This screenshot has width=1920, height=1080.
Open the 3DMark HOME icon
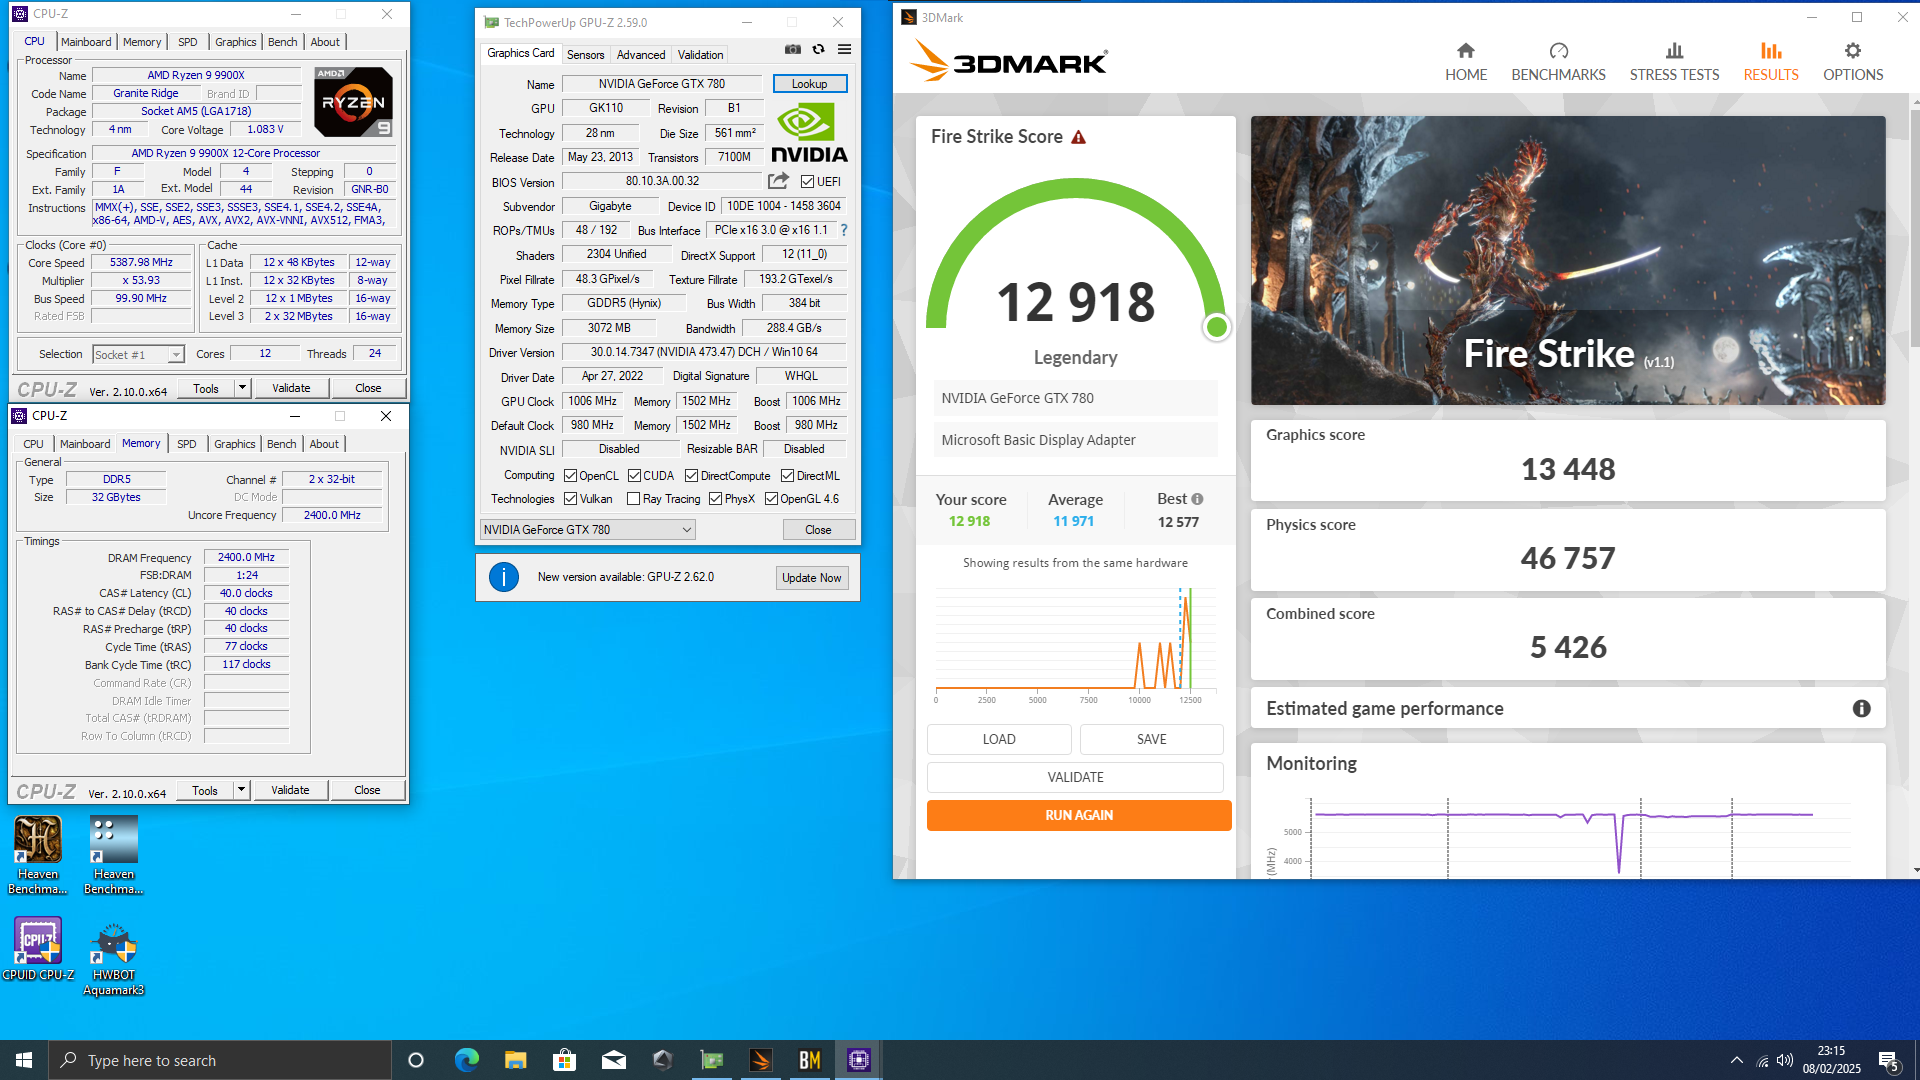[1466, 51]
